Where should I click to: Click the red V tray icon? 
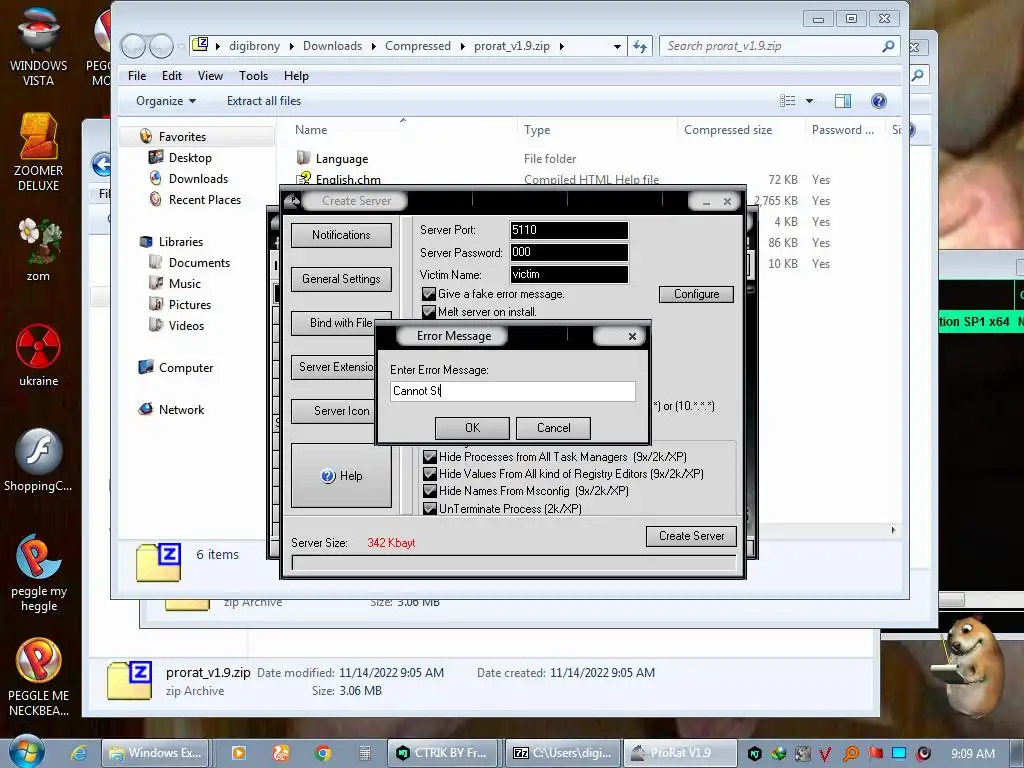[x=825, y=754]
